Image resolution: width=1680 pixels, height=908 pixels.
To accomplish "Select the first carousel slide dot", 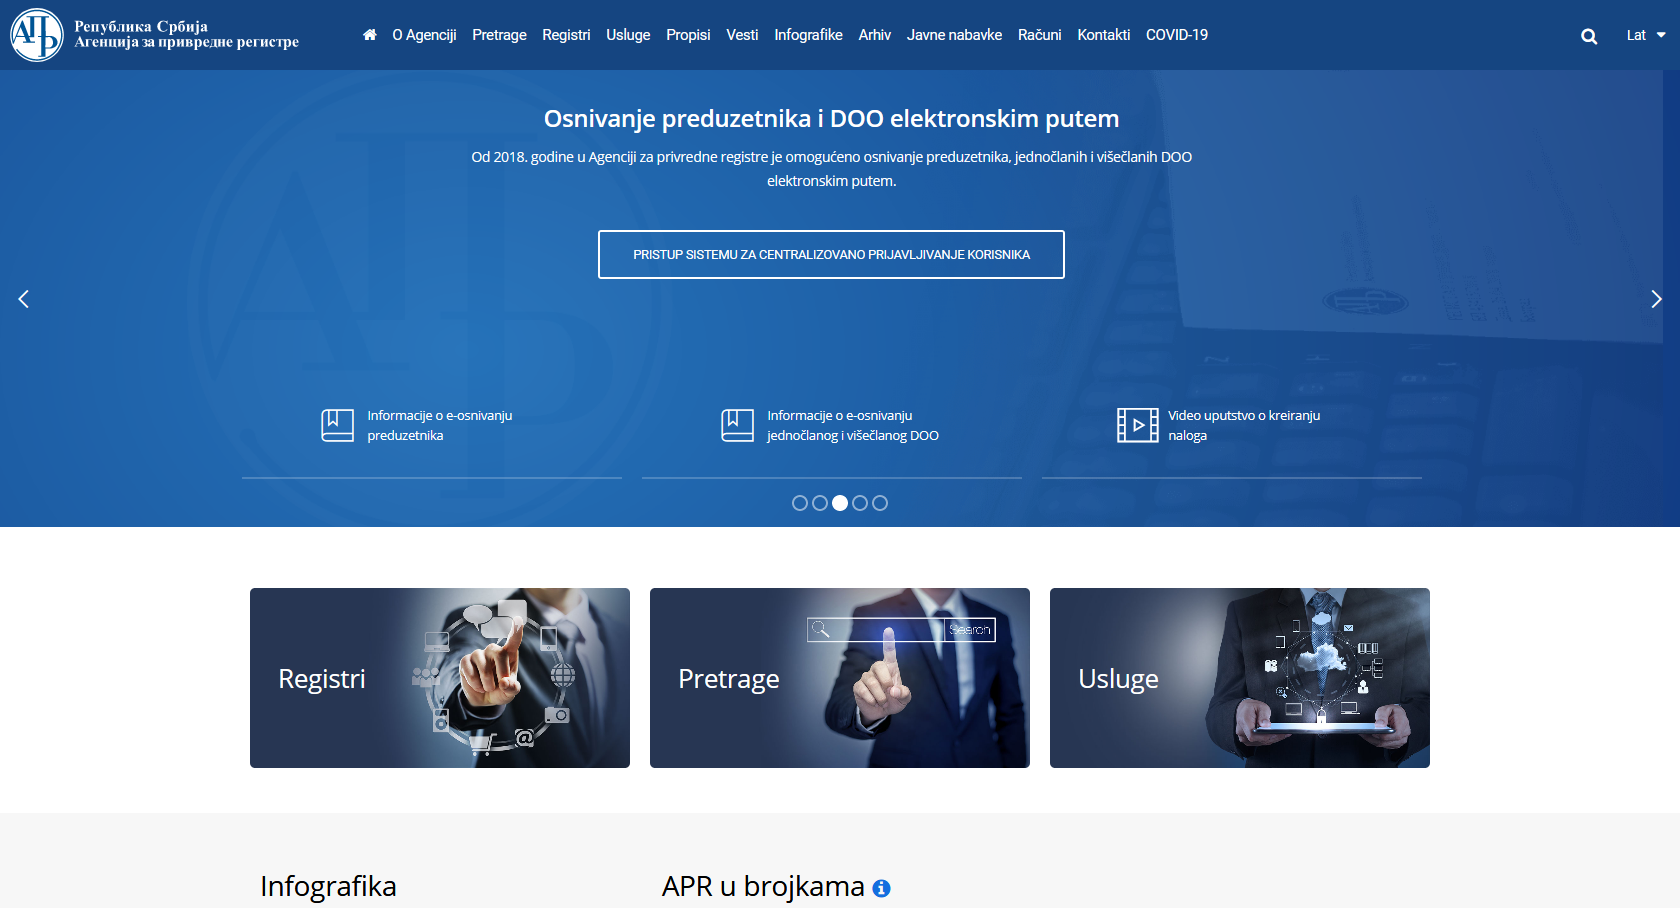I will (799, 503).
